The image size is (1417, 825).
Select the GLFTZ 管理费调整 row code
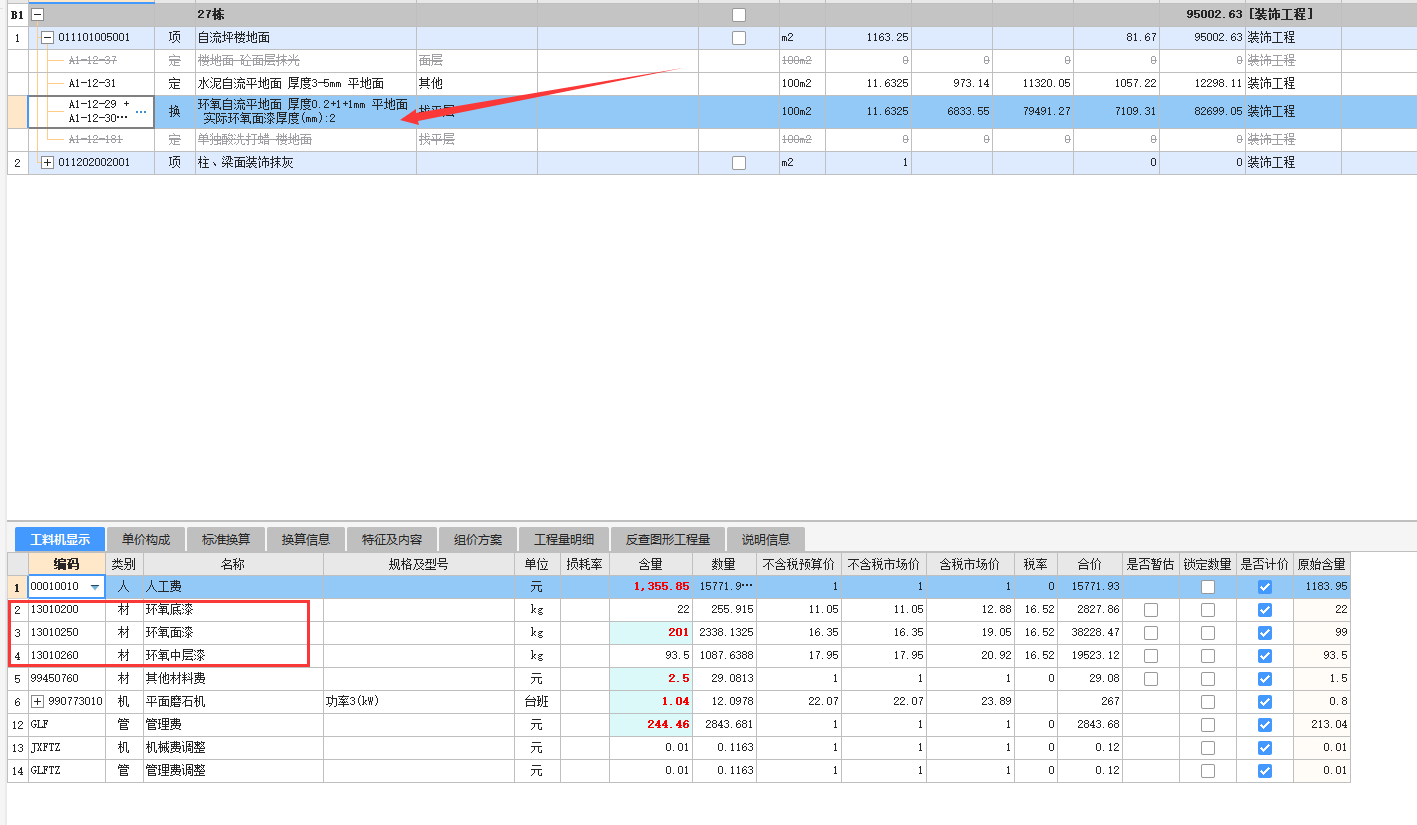pos(66,770)
